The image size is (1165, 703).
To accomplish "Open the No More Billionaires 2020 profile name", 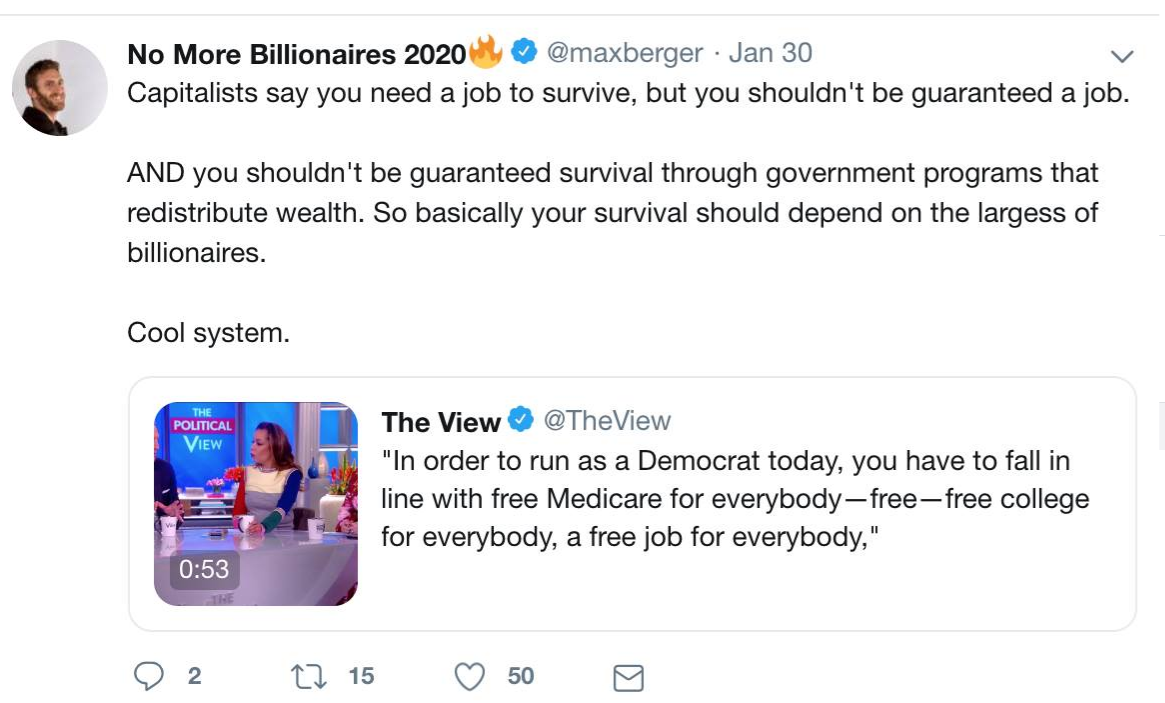I will pyautogui.click(x=296, y=54).
